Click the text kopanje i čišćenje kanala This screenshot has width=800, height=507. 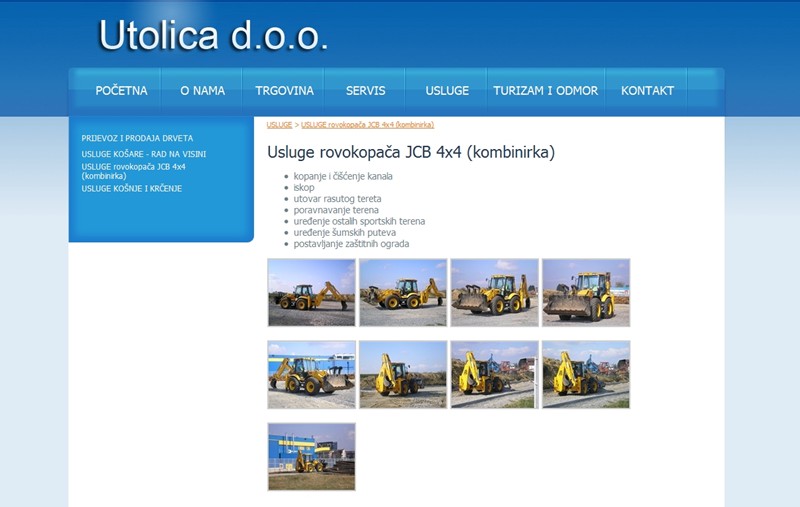click(343, 176)
